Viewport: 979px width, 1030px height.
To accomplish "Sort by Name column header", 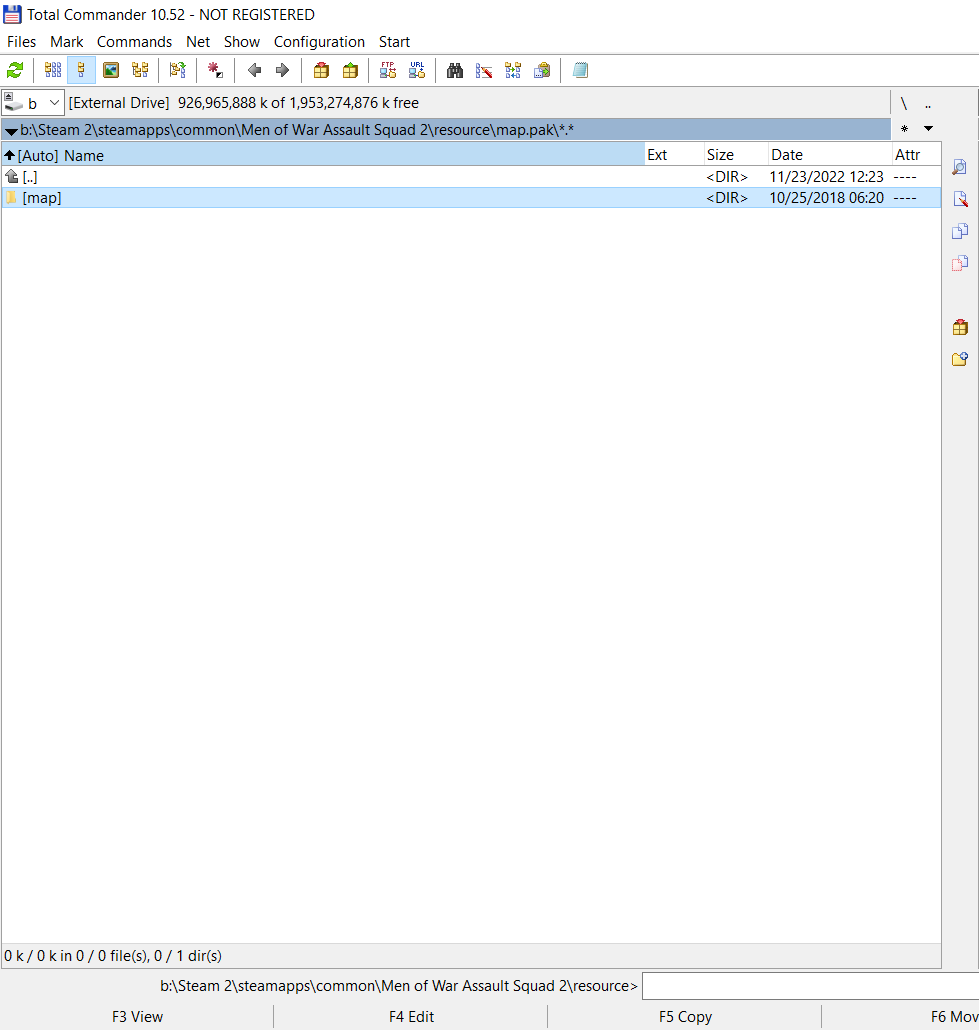I will pyautogui.click(x=323, y=155).
